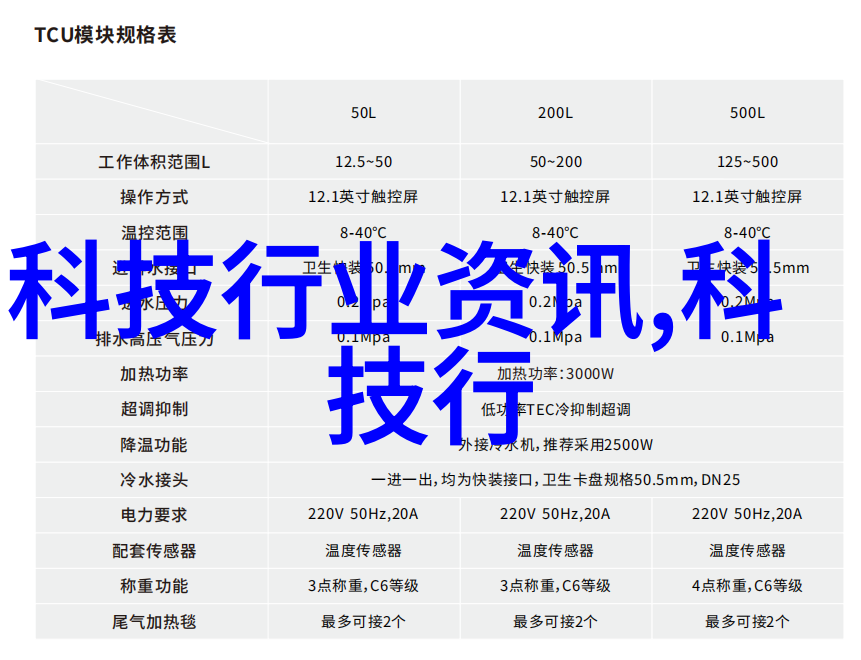The width and height of the screenshot is (861, 660).
Task: Click the row label "尾气加热毯"
Action: (x=154, y=622)
